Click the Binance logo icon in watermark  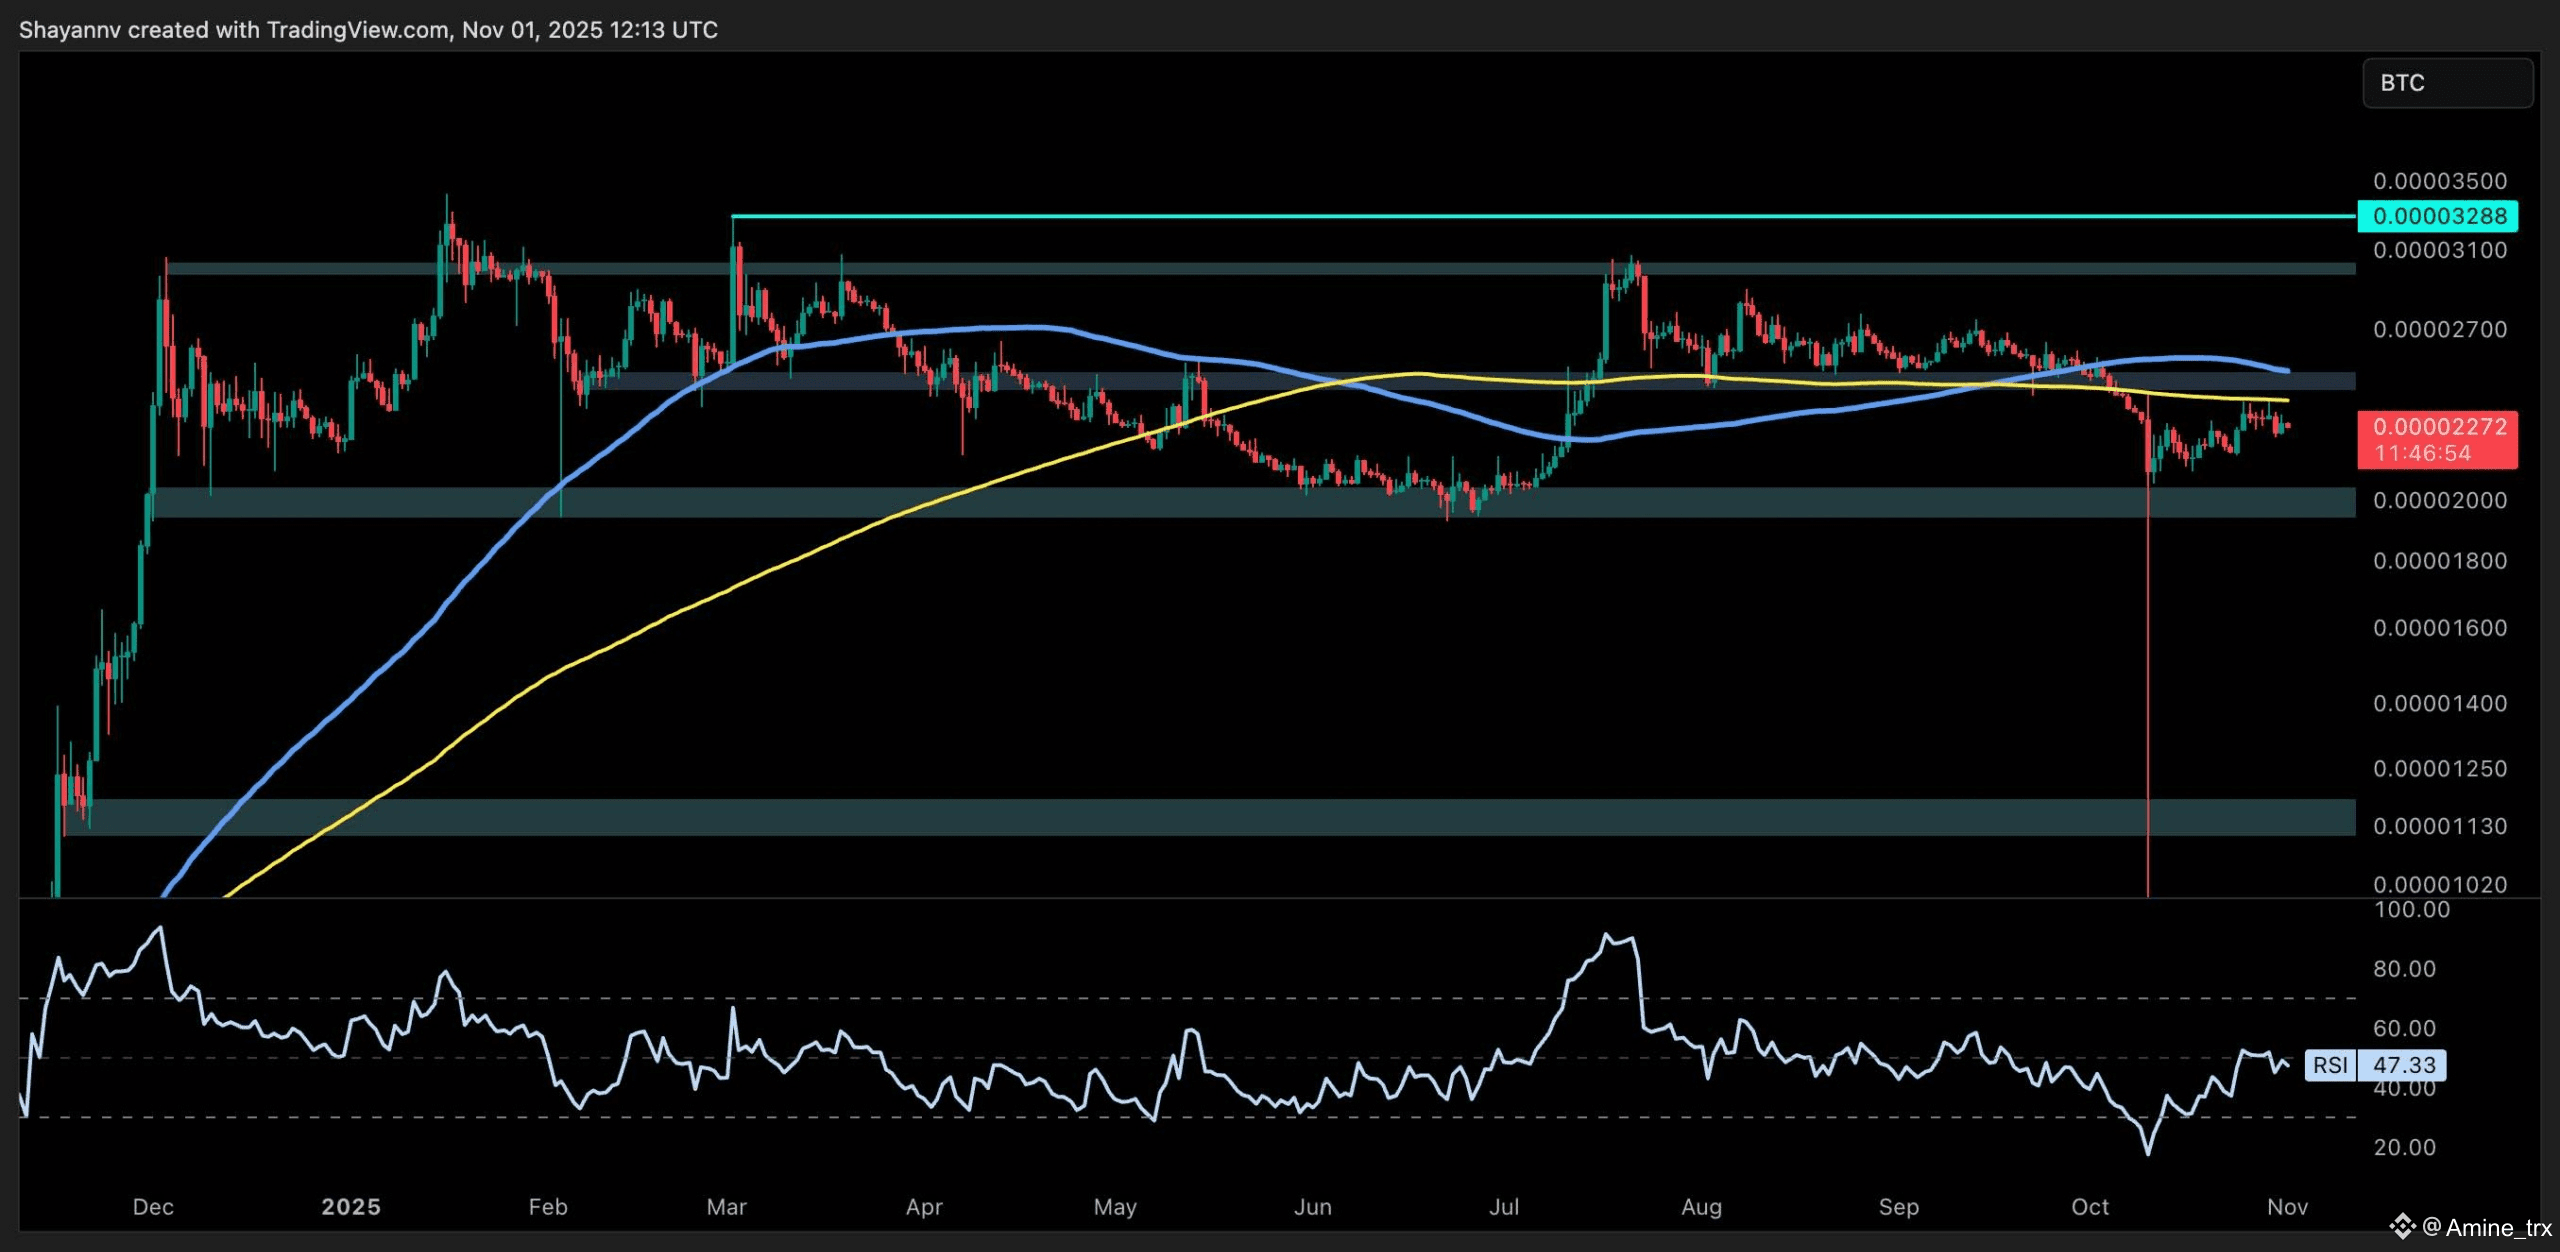[2403, 1225]
